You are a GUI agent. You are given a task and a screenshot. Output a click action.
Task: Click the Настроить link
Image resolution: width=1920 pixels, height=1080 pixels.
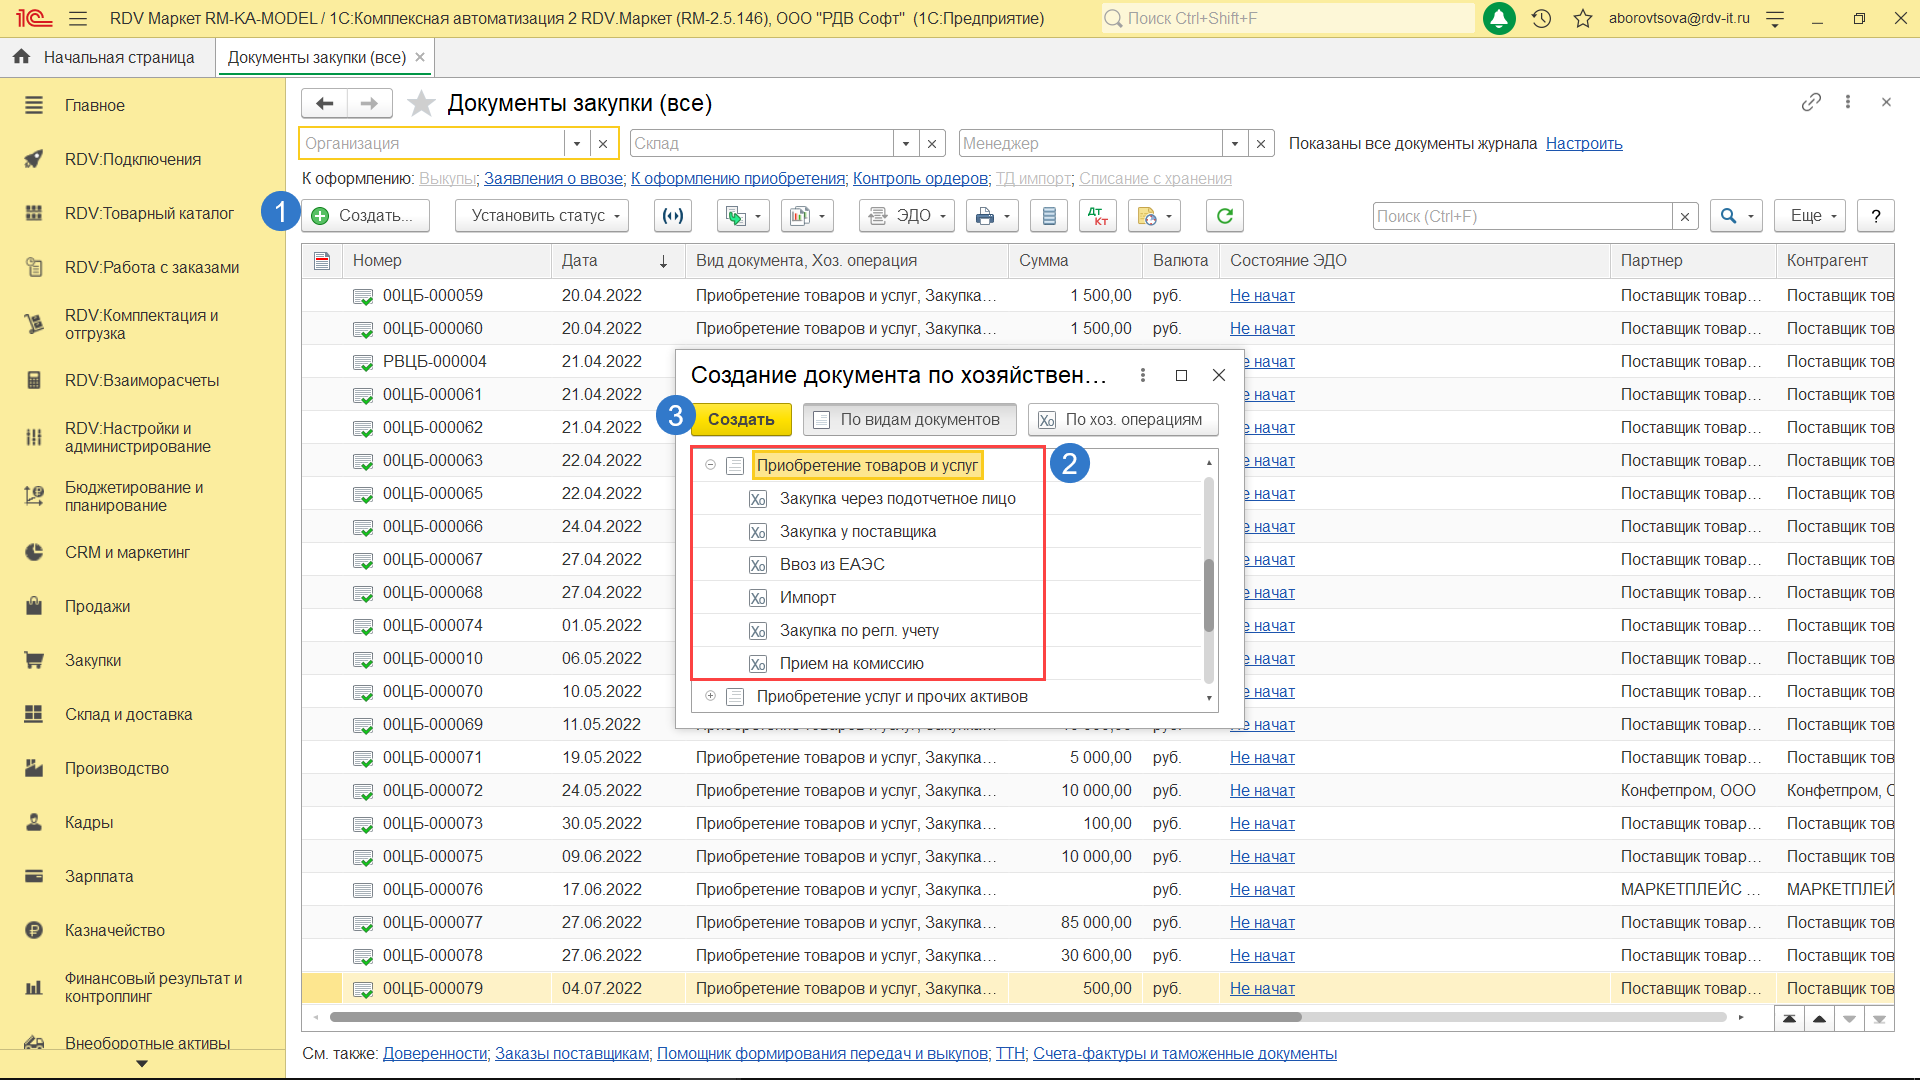pyautogui.click(x=1584, y=143)
